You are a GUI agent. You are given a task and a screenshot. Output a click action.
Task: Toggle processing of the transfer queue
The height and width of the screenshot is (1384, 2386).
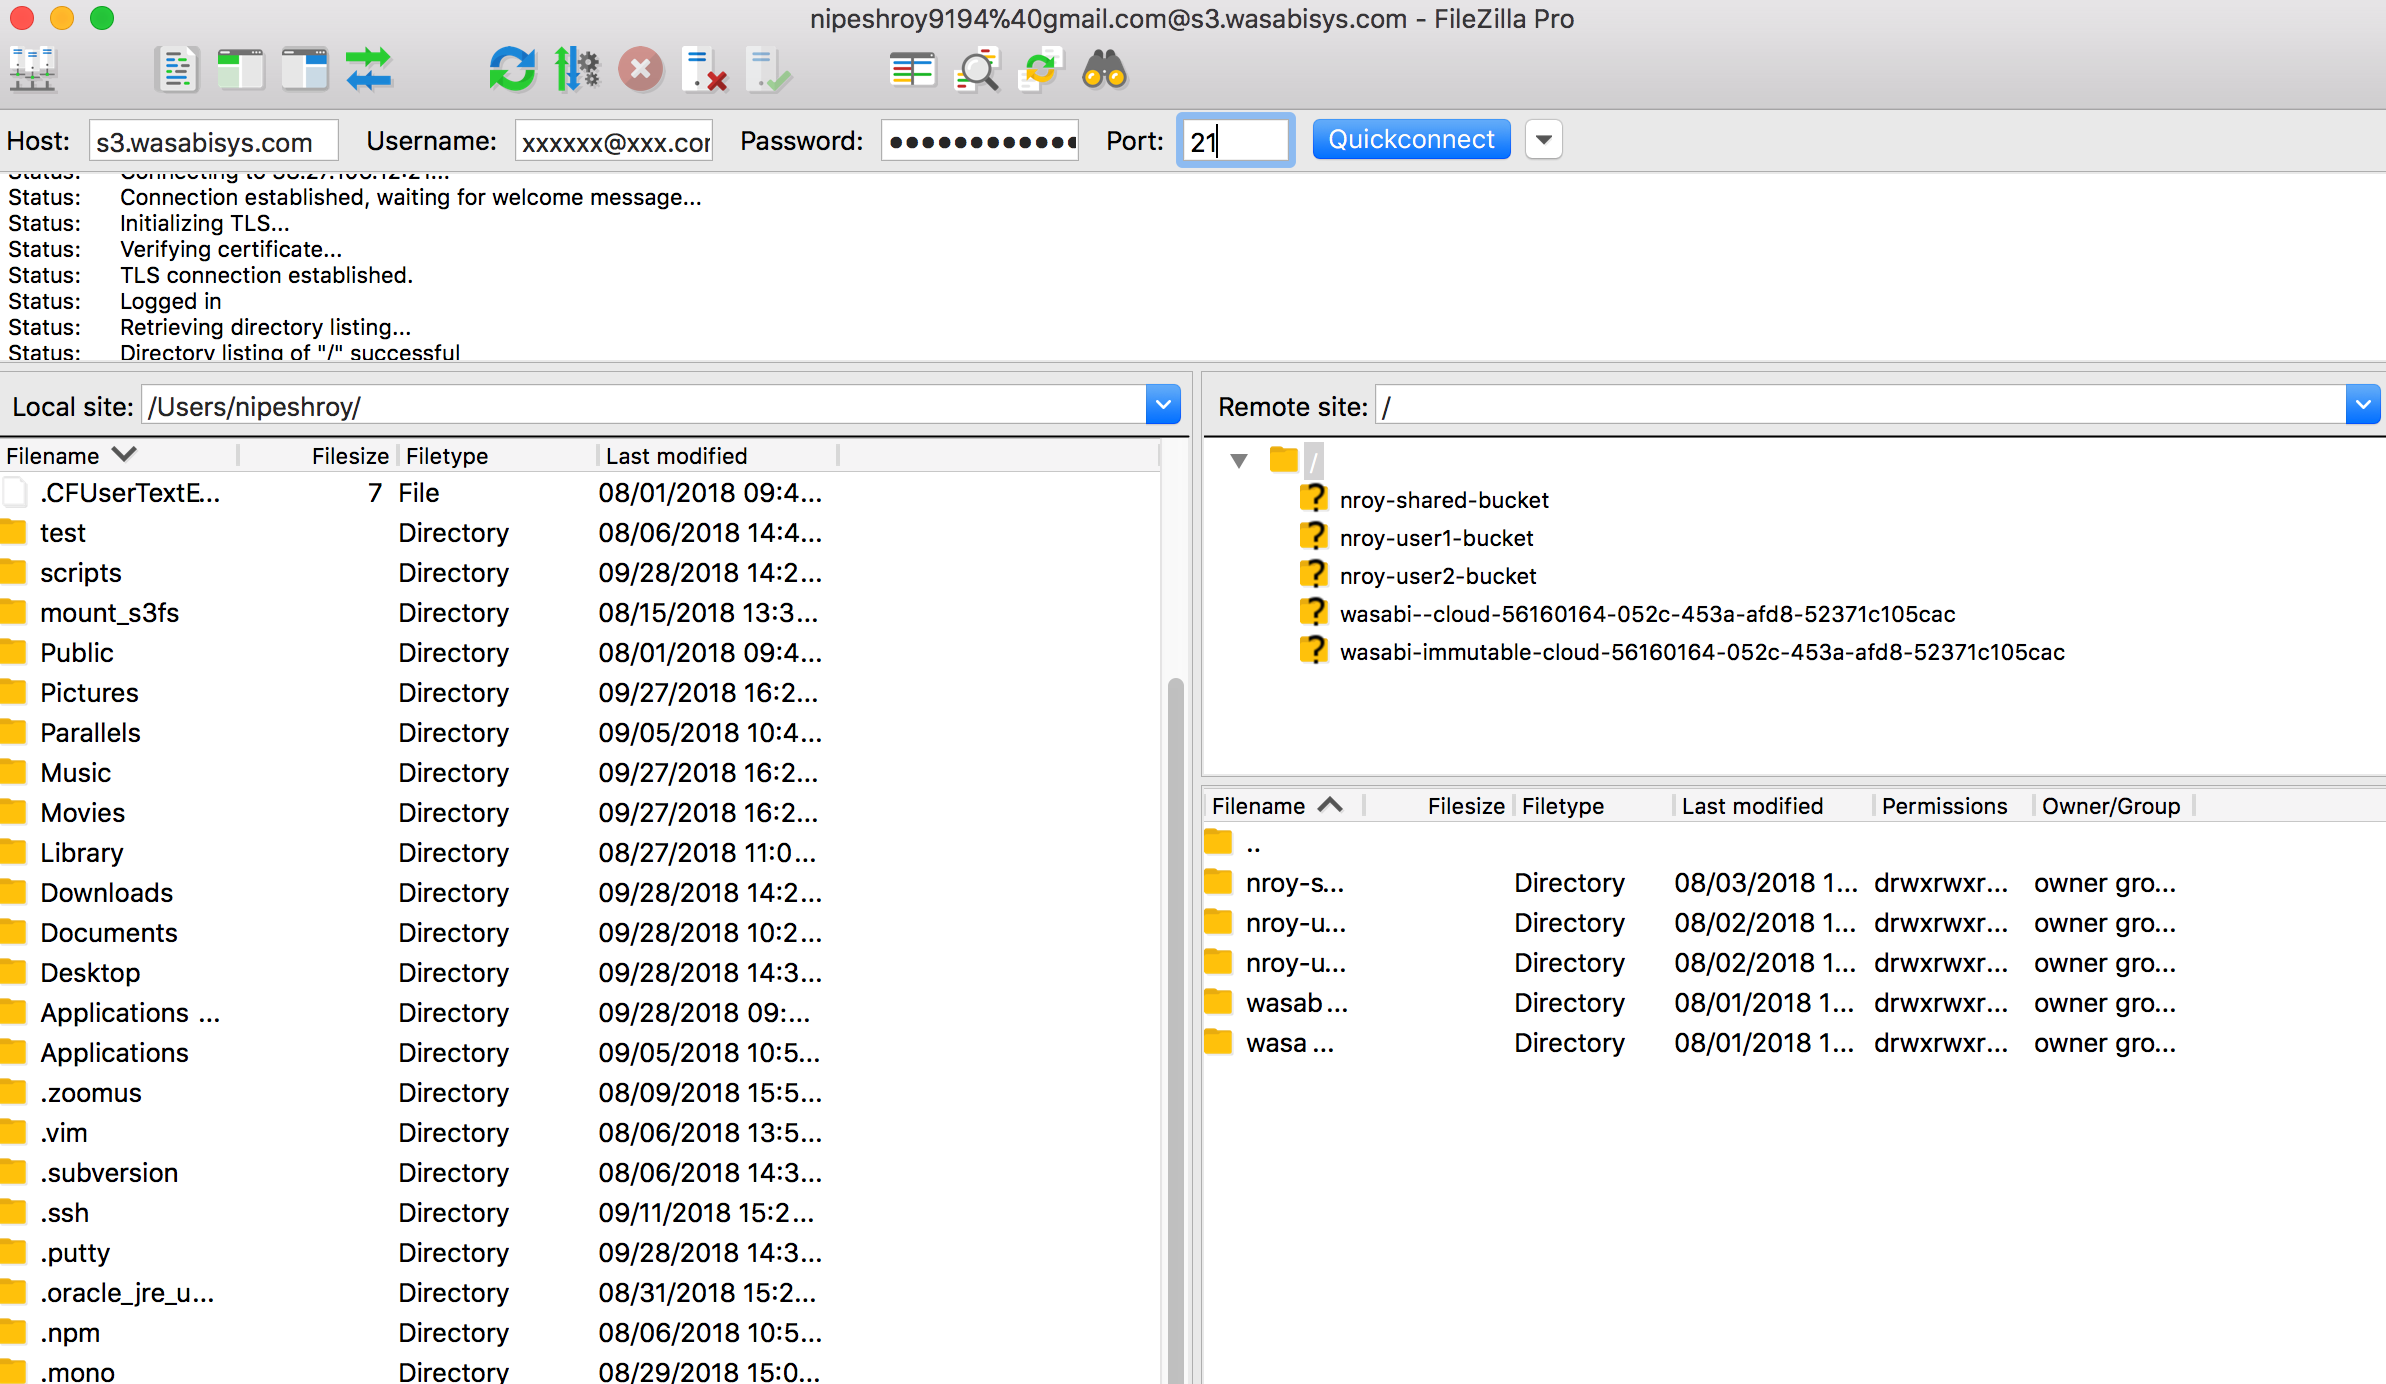pos(577,70)
